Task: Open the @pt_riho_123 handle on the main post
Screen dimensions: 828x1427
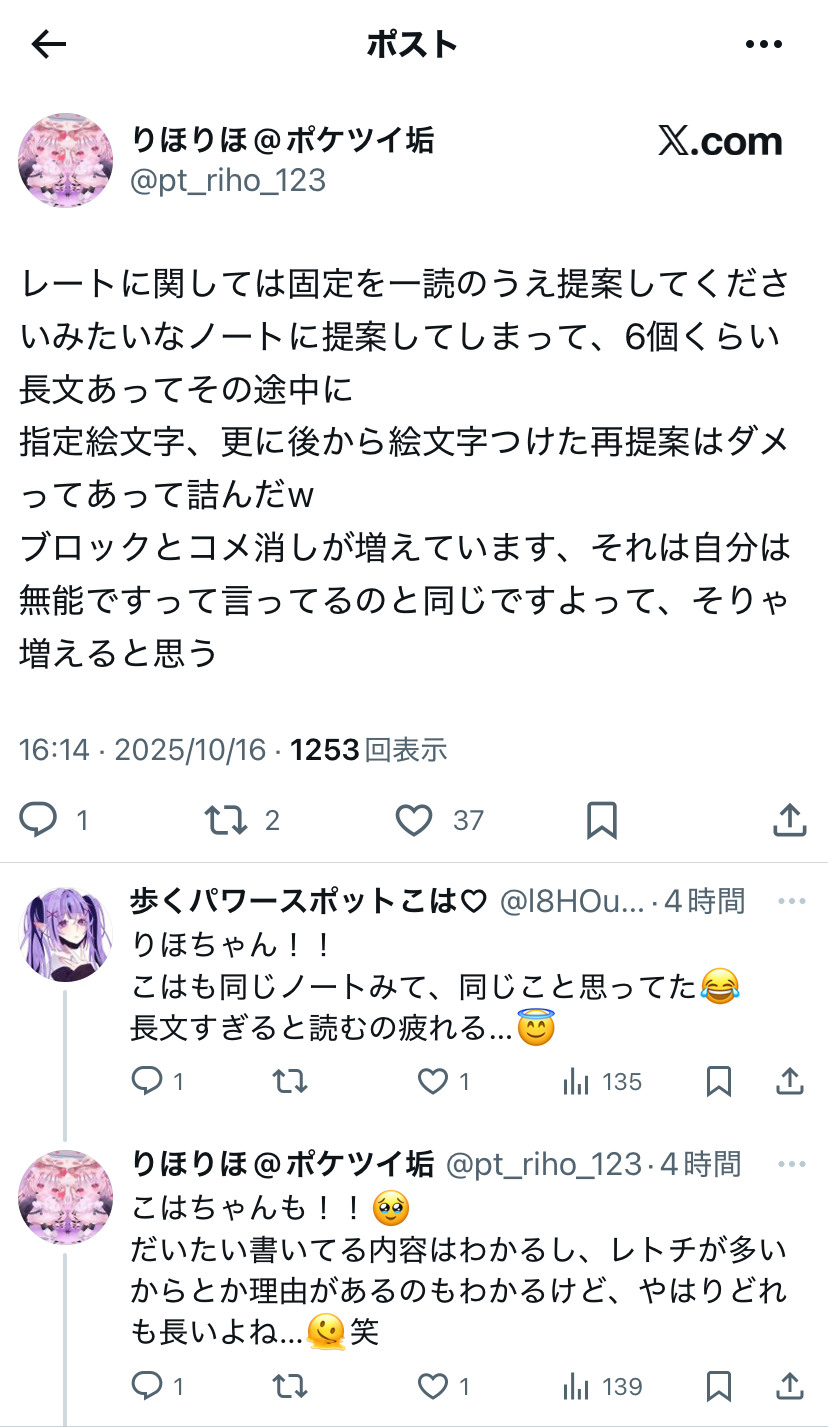Action: (x=229, y=180)
